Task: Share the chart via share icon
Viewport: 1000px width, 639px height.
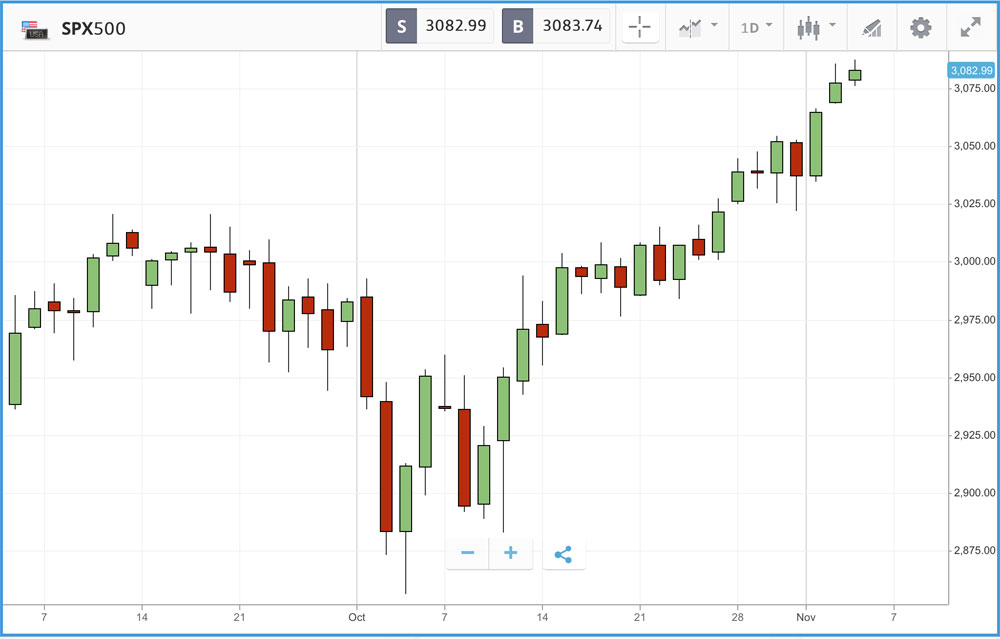Action: [x=563, y=553]
